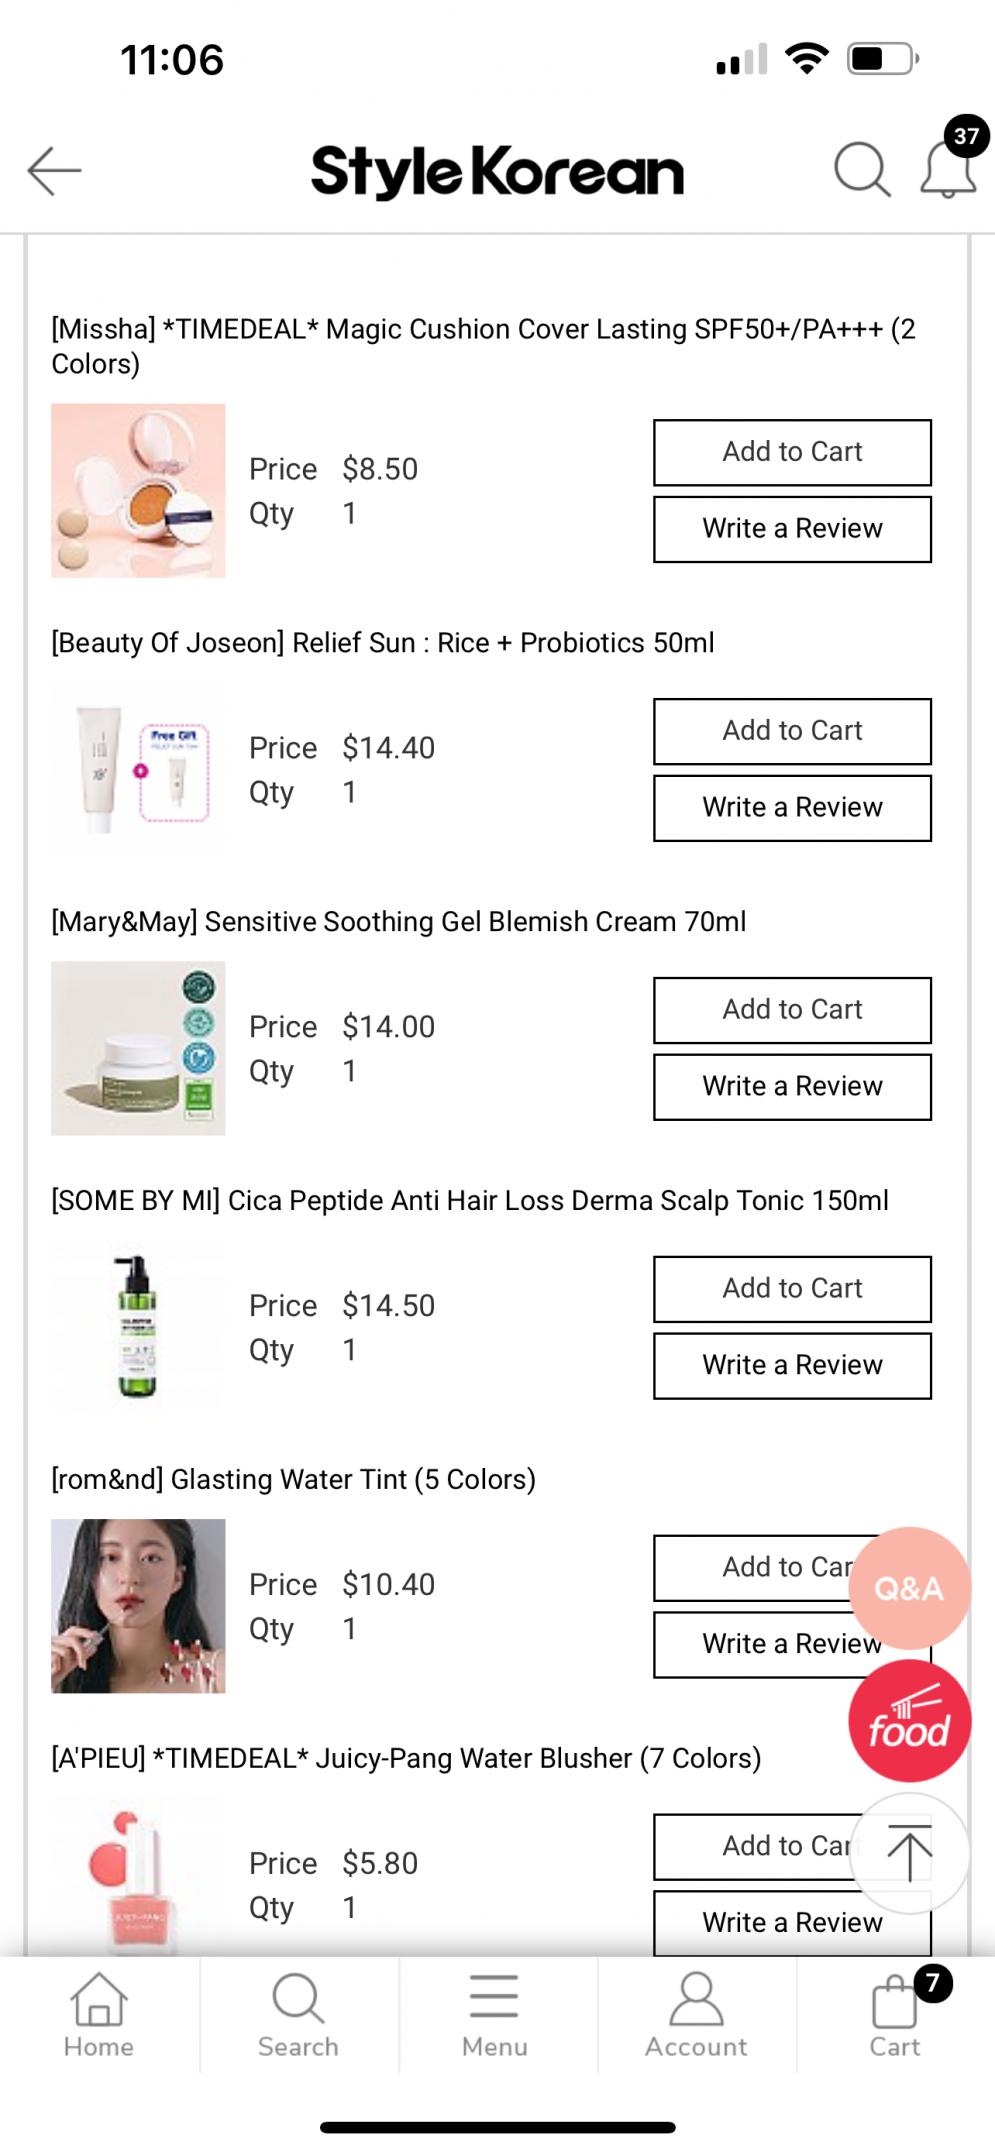Tap the back arrow icon
Viewport: 995px width, 2152px height.
54,170
